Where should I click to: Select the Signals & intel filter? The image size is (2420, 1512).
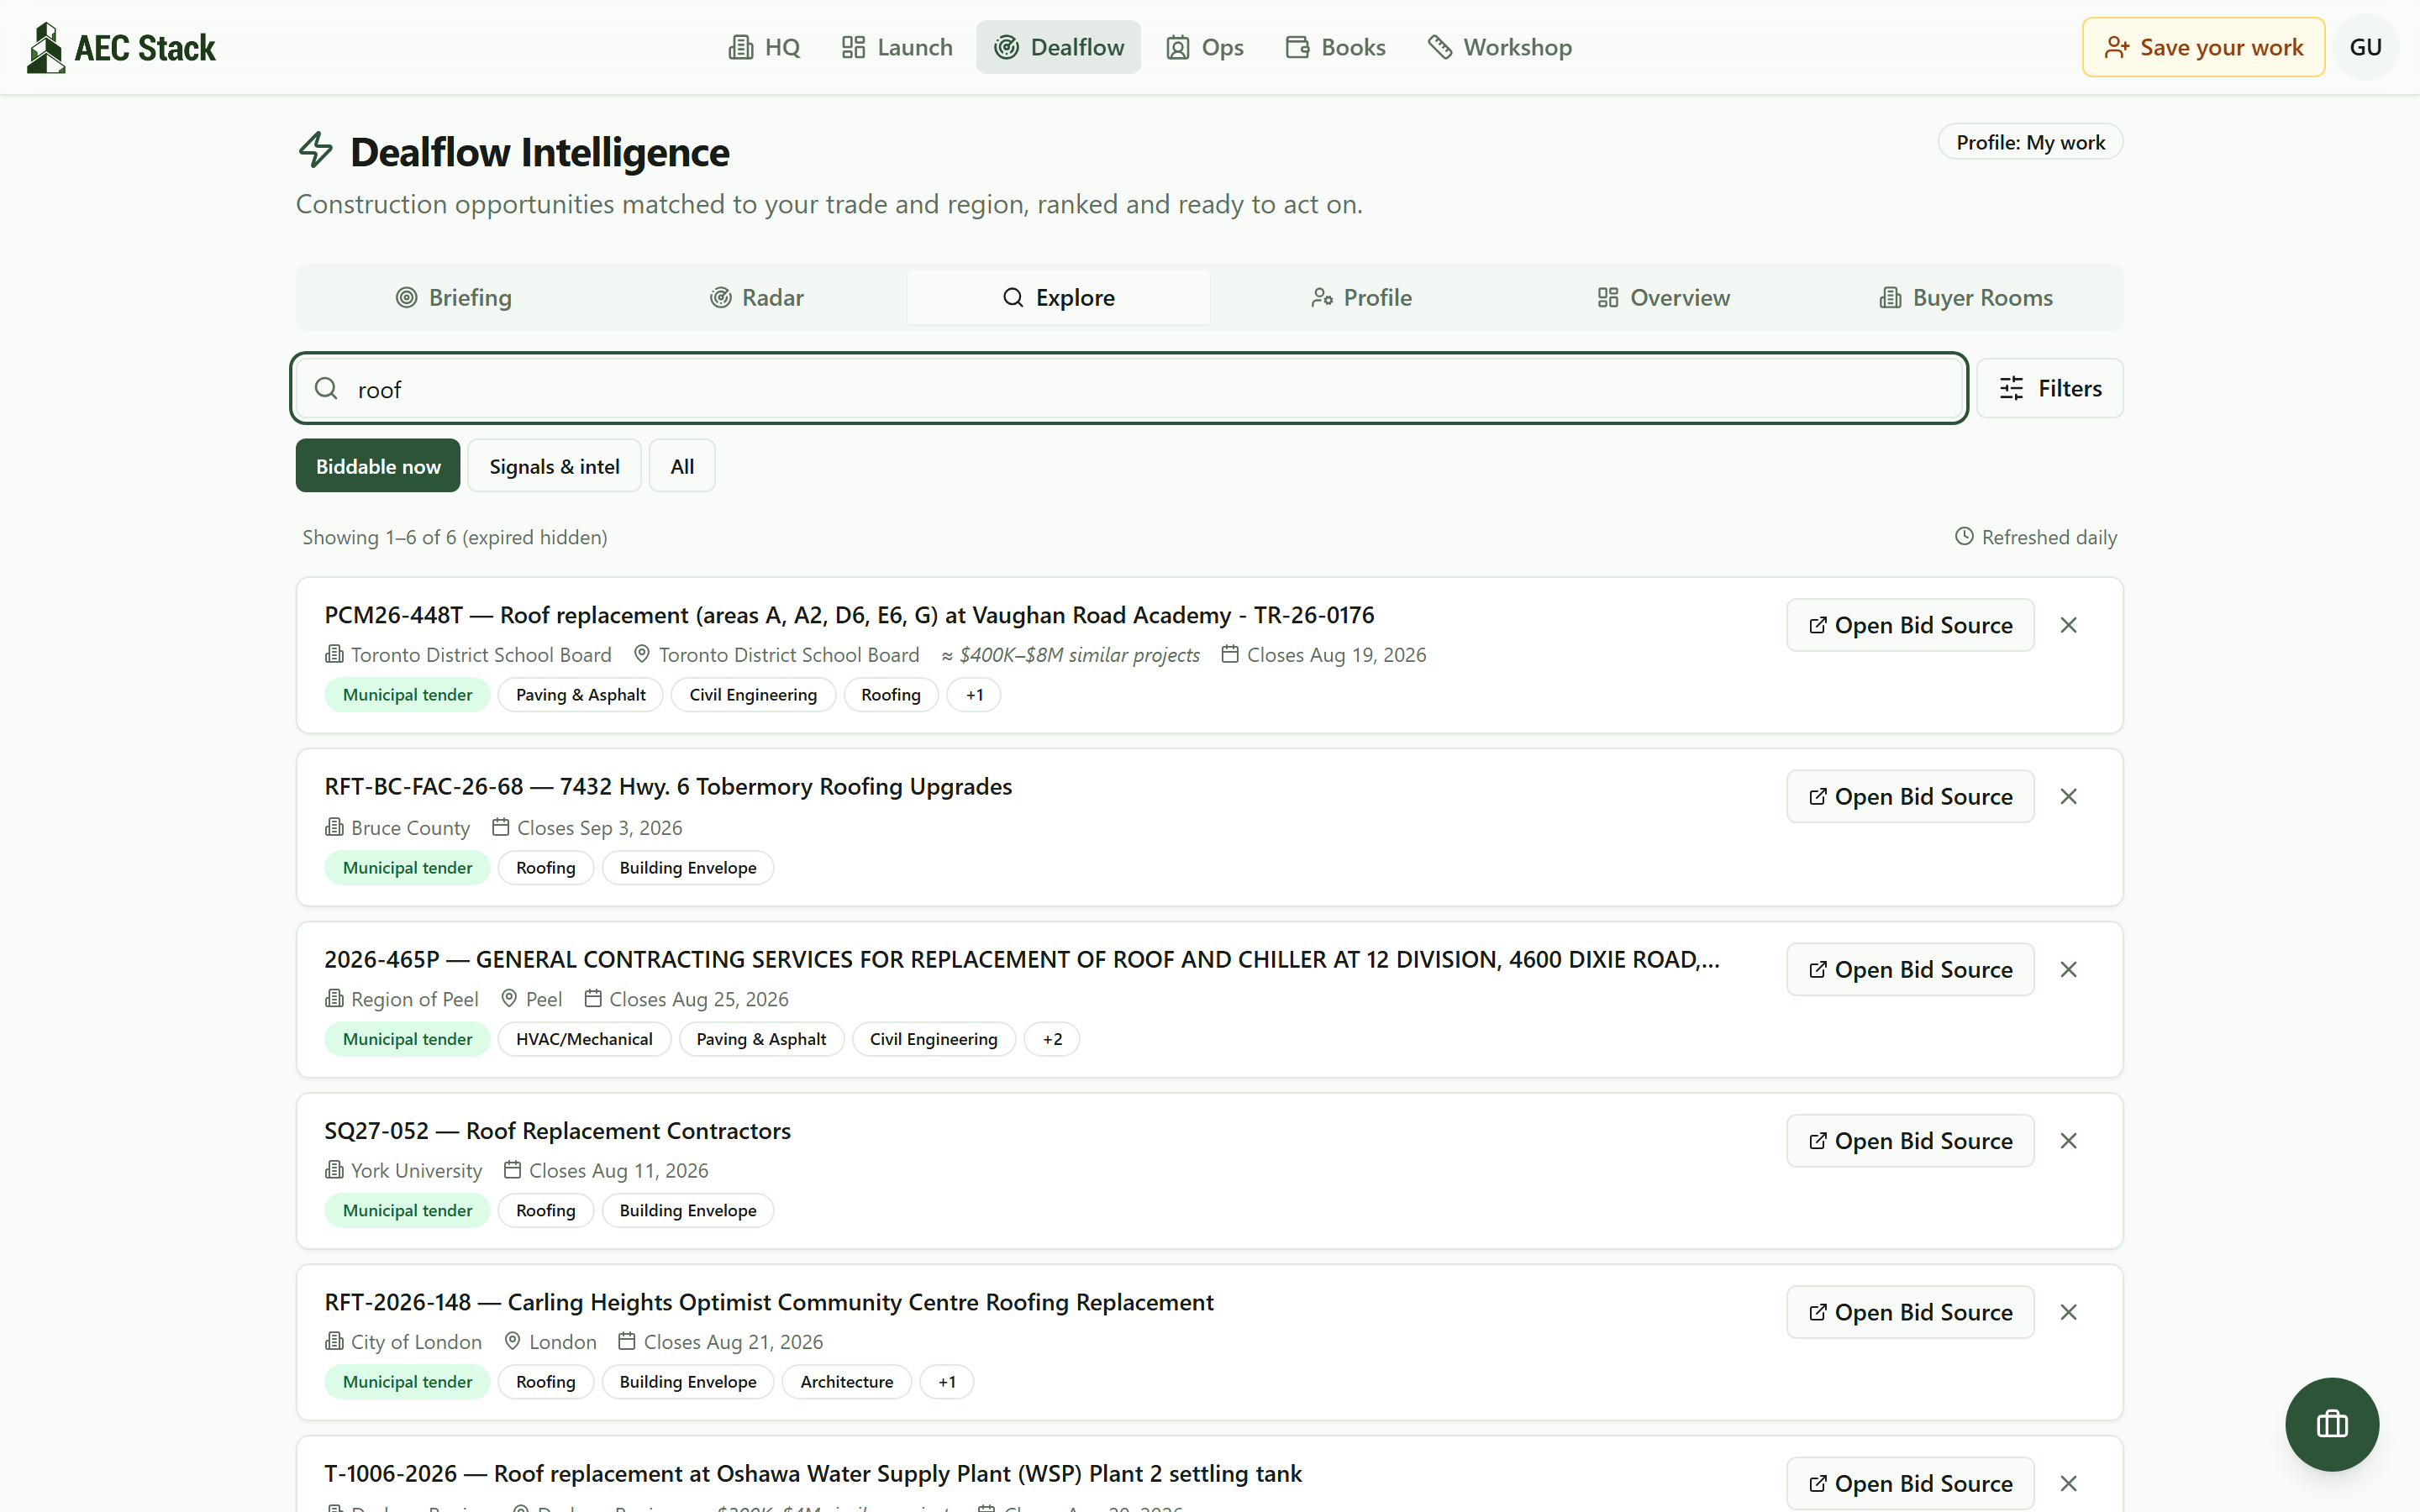click(554, 466)
